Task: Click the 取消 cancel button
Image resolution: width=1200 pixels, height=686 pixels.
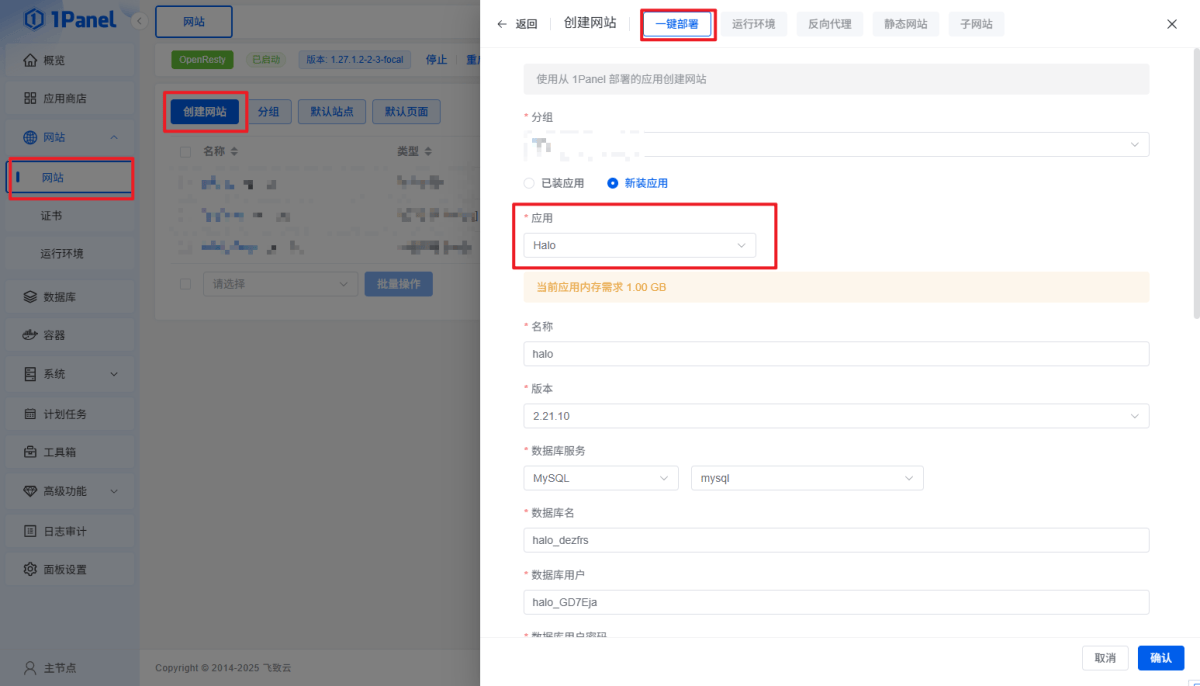Action: tap(1104, 658)
